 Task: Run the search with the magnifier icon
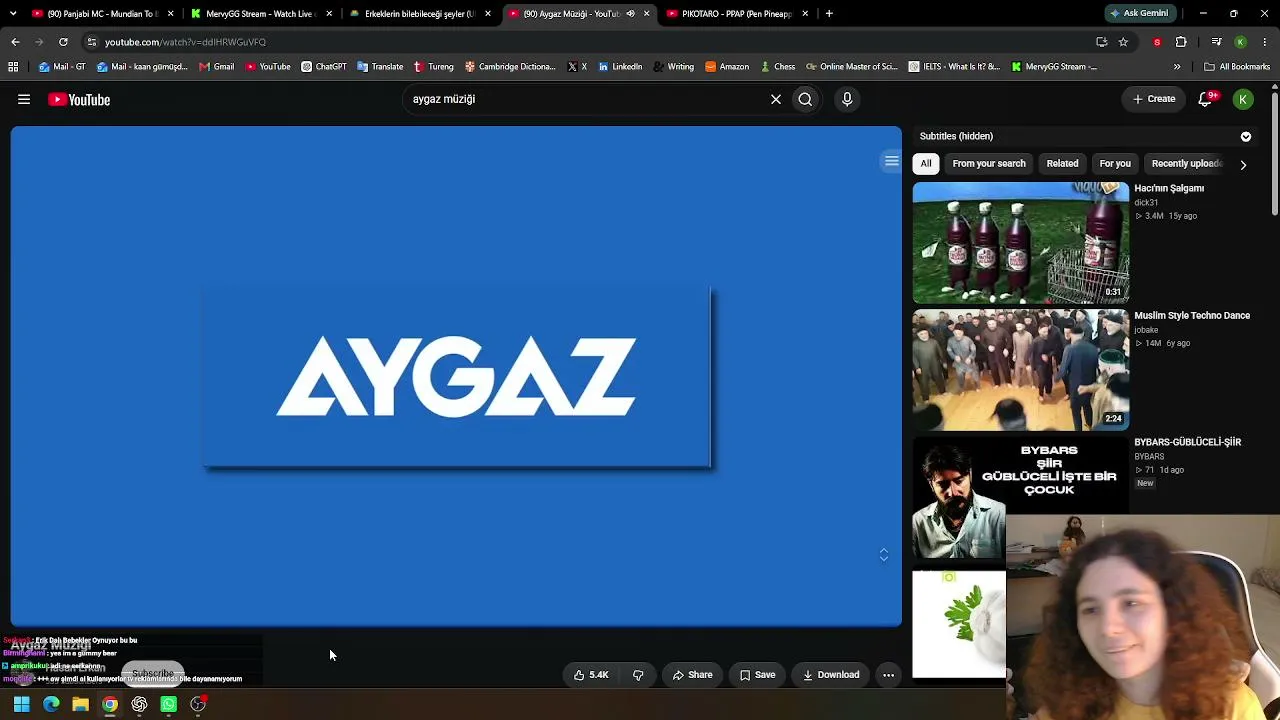[805, 99]
